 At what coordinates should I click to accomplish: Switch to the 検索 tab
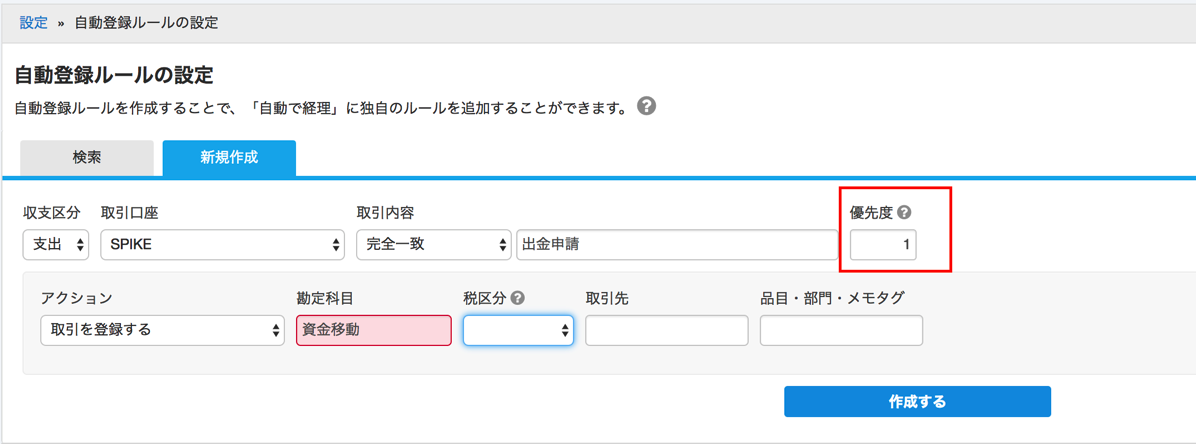click(x=87, y=158)
